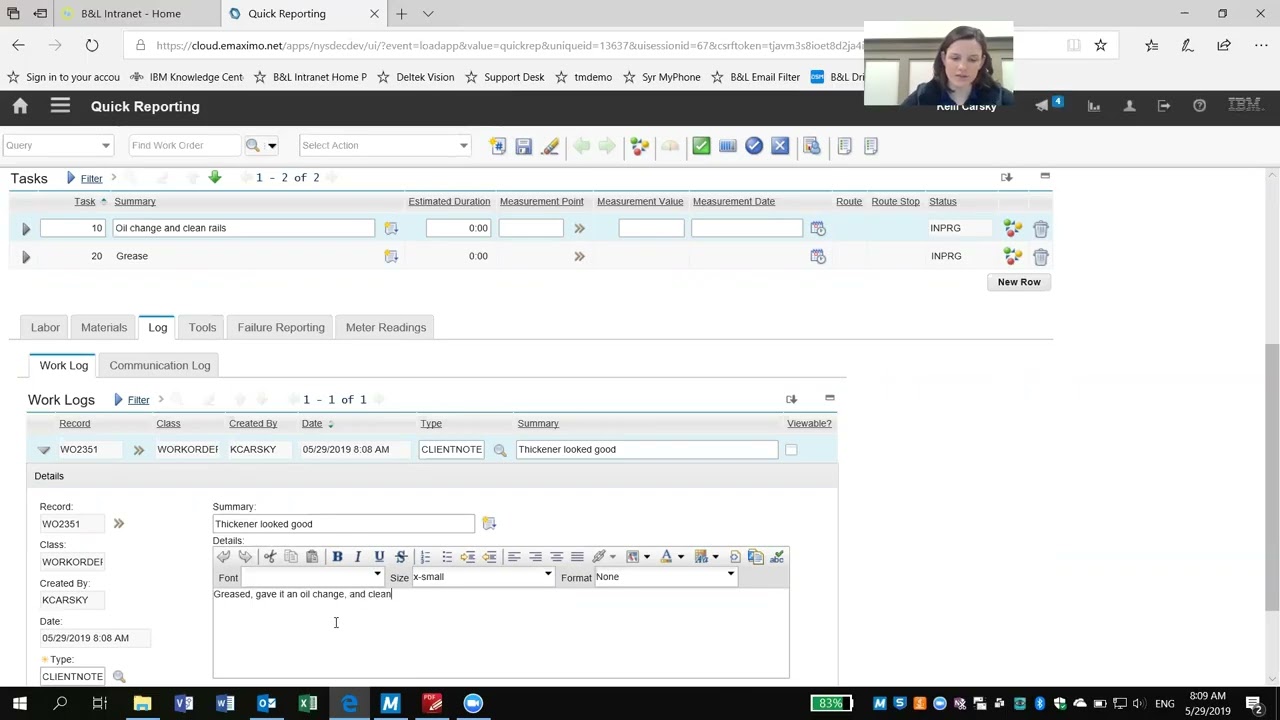This screenshot has height=720, width=1280.
Task: Delete task 10 via the trash icon
Action: click(1040, 229)
